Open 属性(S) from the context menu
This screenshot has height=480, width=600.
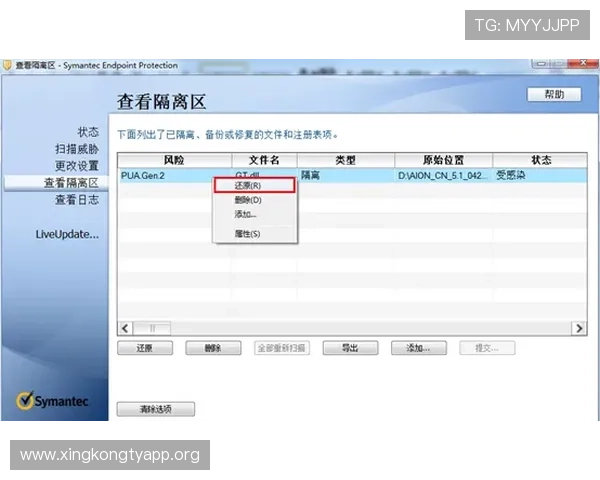pyautogui.click(x=247, y=233)
